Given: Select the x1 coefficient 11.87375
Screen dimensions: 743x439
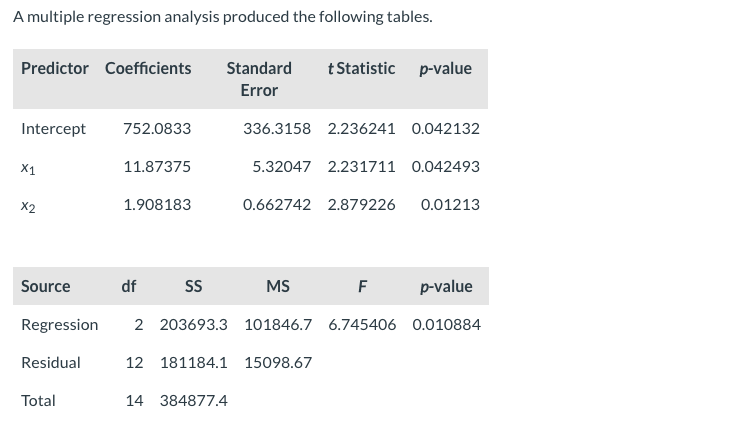Looking at the screenshot, I should coord(157,166).
